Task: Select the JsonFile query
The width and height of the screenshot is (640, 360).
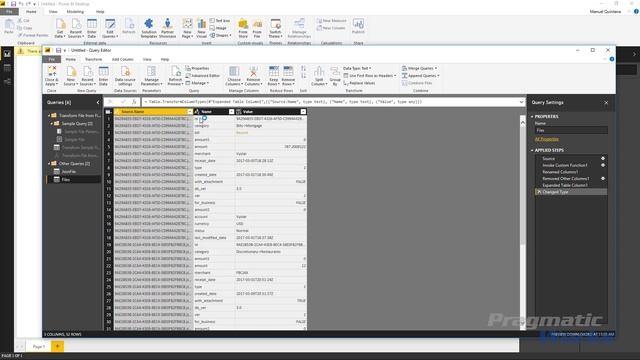Action: 69,171
